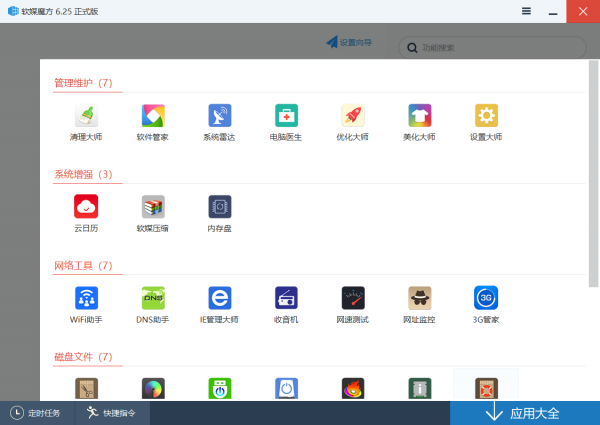Screen dimensions: 600x425
Task: Open 云日历 red cloud icon
Action: 86,207
